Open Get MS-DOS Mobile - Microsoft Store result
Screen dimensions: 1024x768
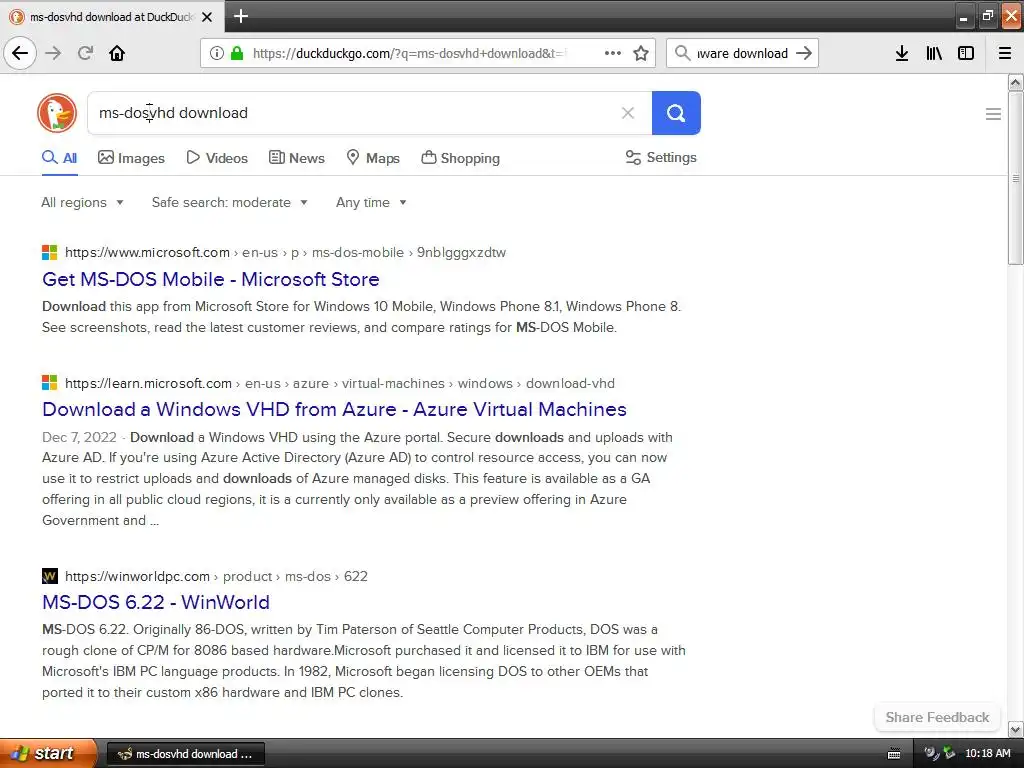(x=210, y=280)
